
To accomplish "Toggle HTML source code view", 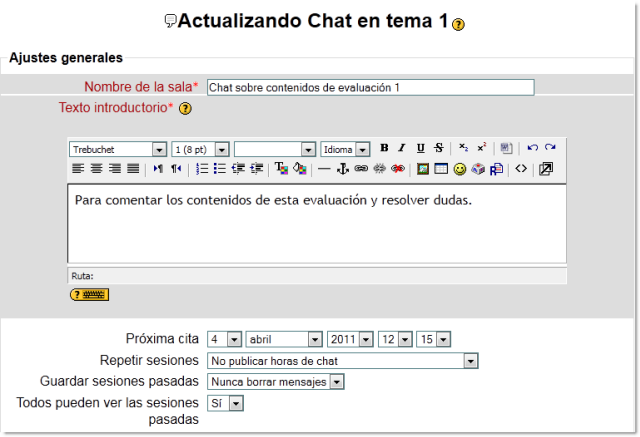I will pos(521,169).
